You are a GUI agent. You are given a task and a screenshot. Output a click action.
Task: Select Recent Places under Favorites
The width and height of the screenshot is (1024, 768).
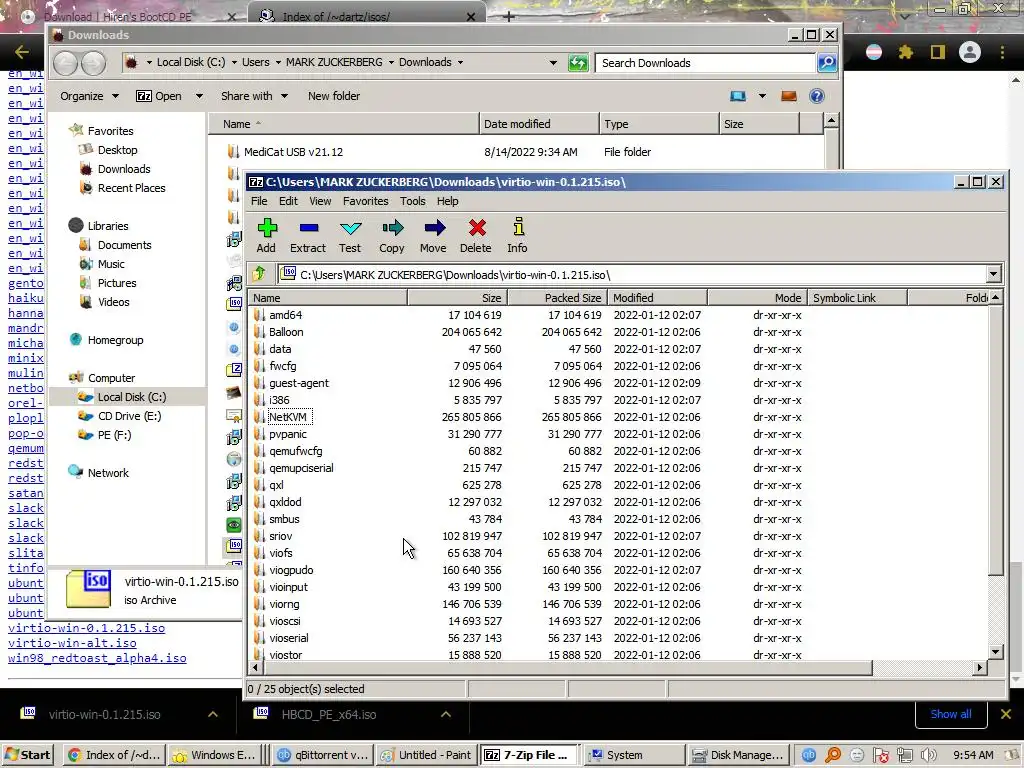coord(131,188)
